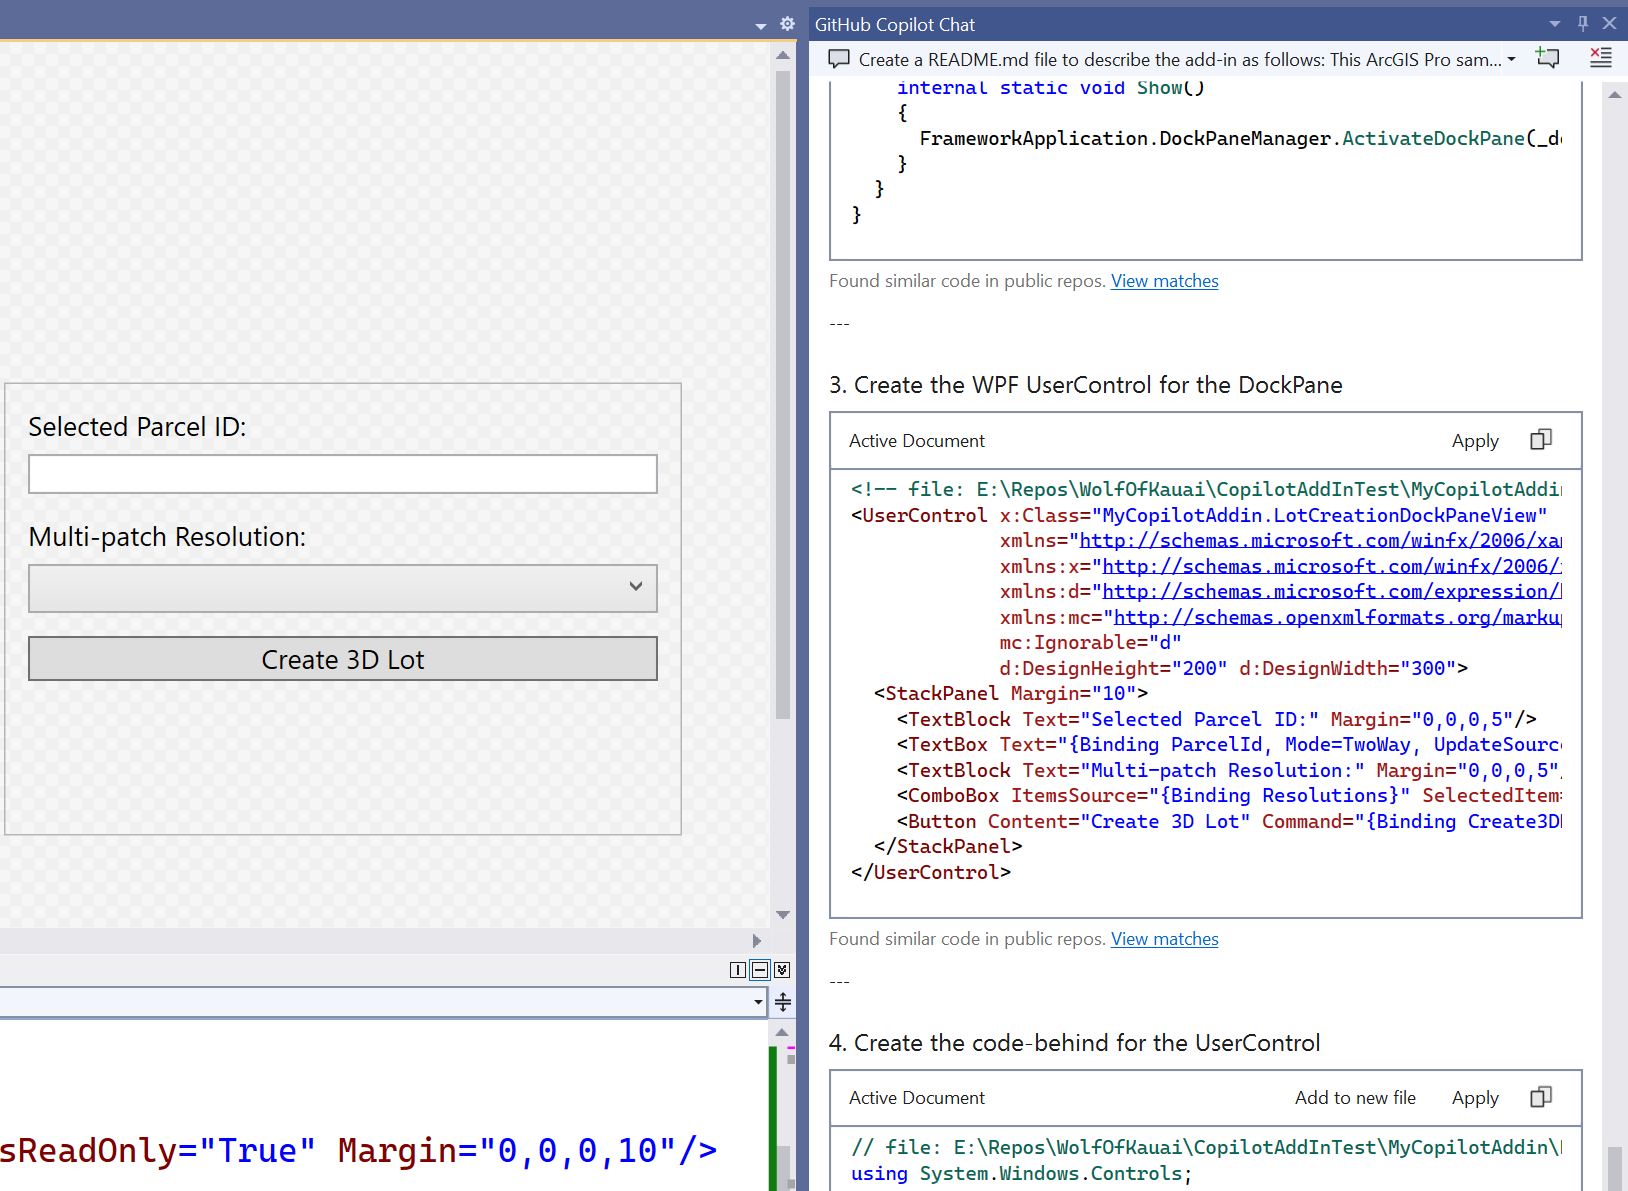Click 'Active Document' label above XAML snippet
1628x1191 pixels.
tap(917, 441)
